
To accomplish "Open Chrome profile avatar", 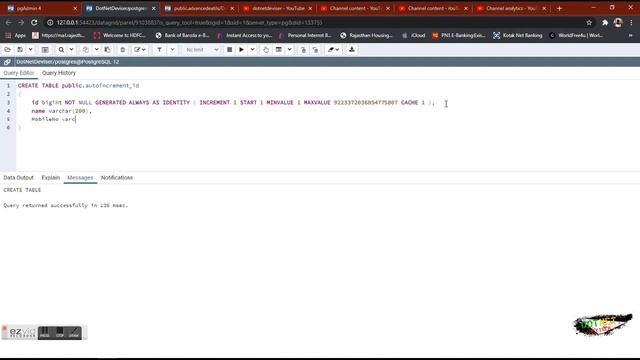I will [618, 22].
